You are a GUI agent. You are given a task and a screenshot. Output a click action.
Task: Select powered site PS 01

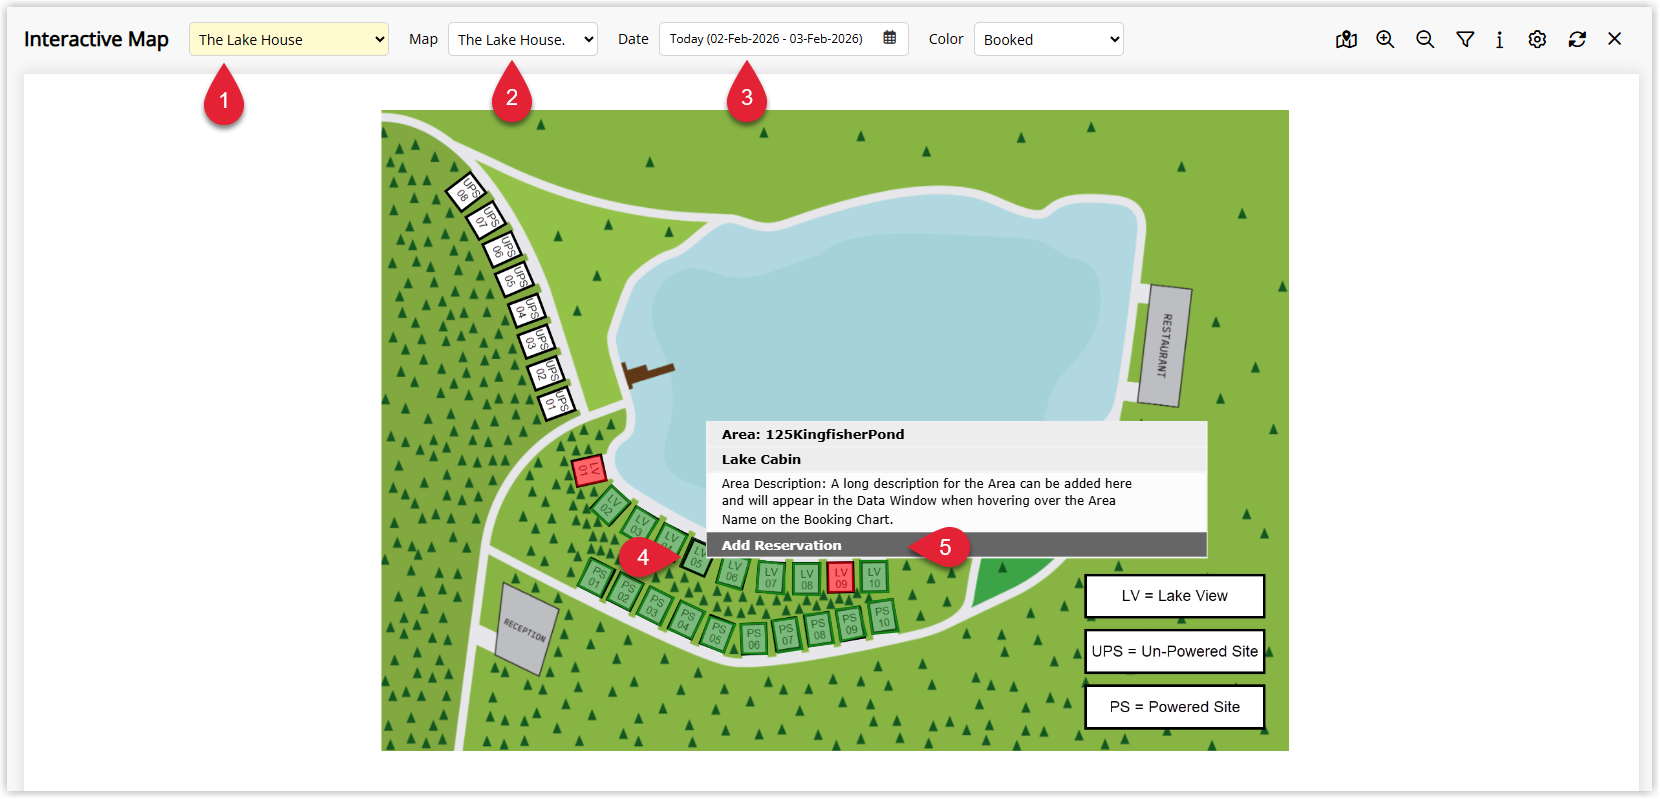597,577
